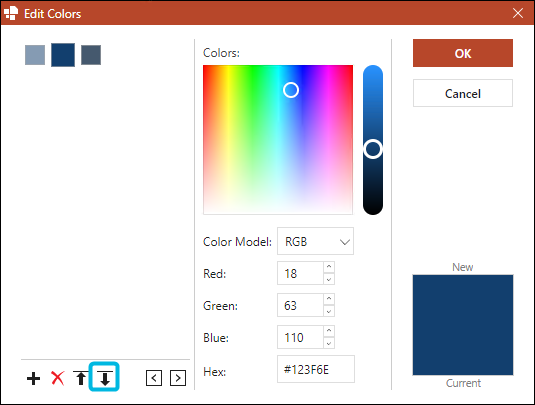Select the light blue-gray color swatch
This screenshot has height=405, width=535.
(35, 55)
